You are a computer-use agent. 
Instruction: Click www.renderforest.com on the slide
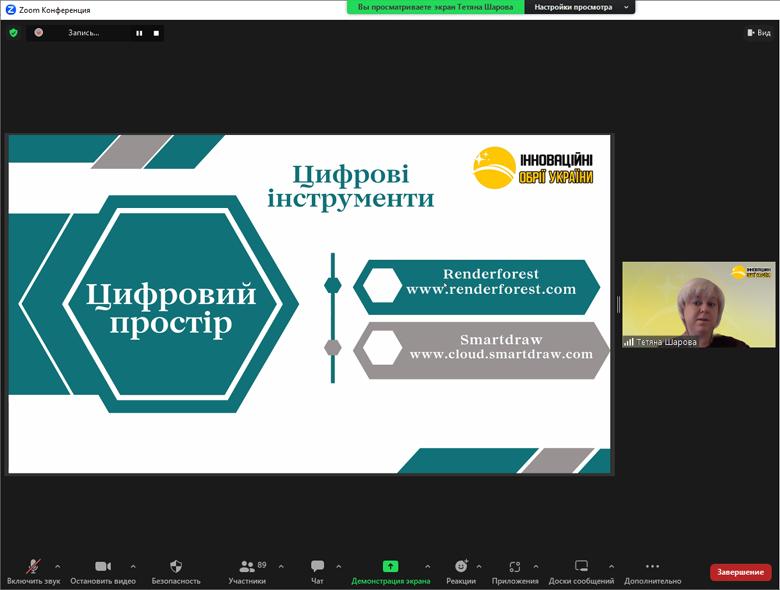491,289
